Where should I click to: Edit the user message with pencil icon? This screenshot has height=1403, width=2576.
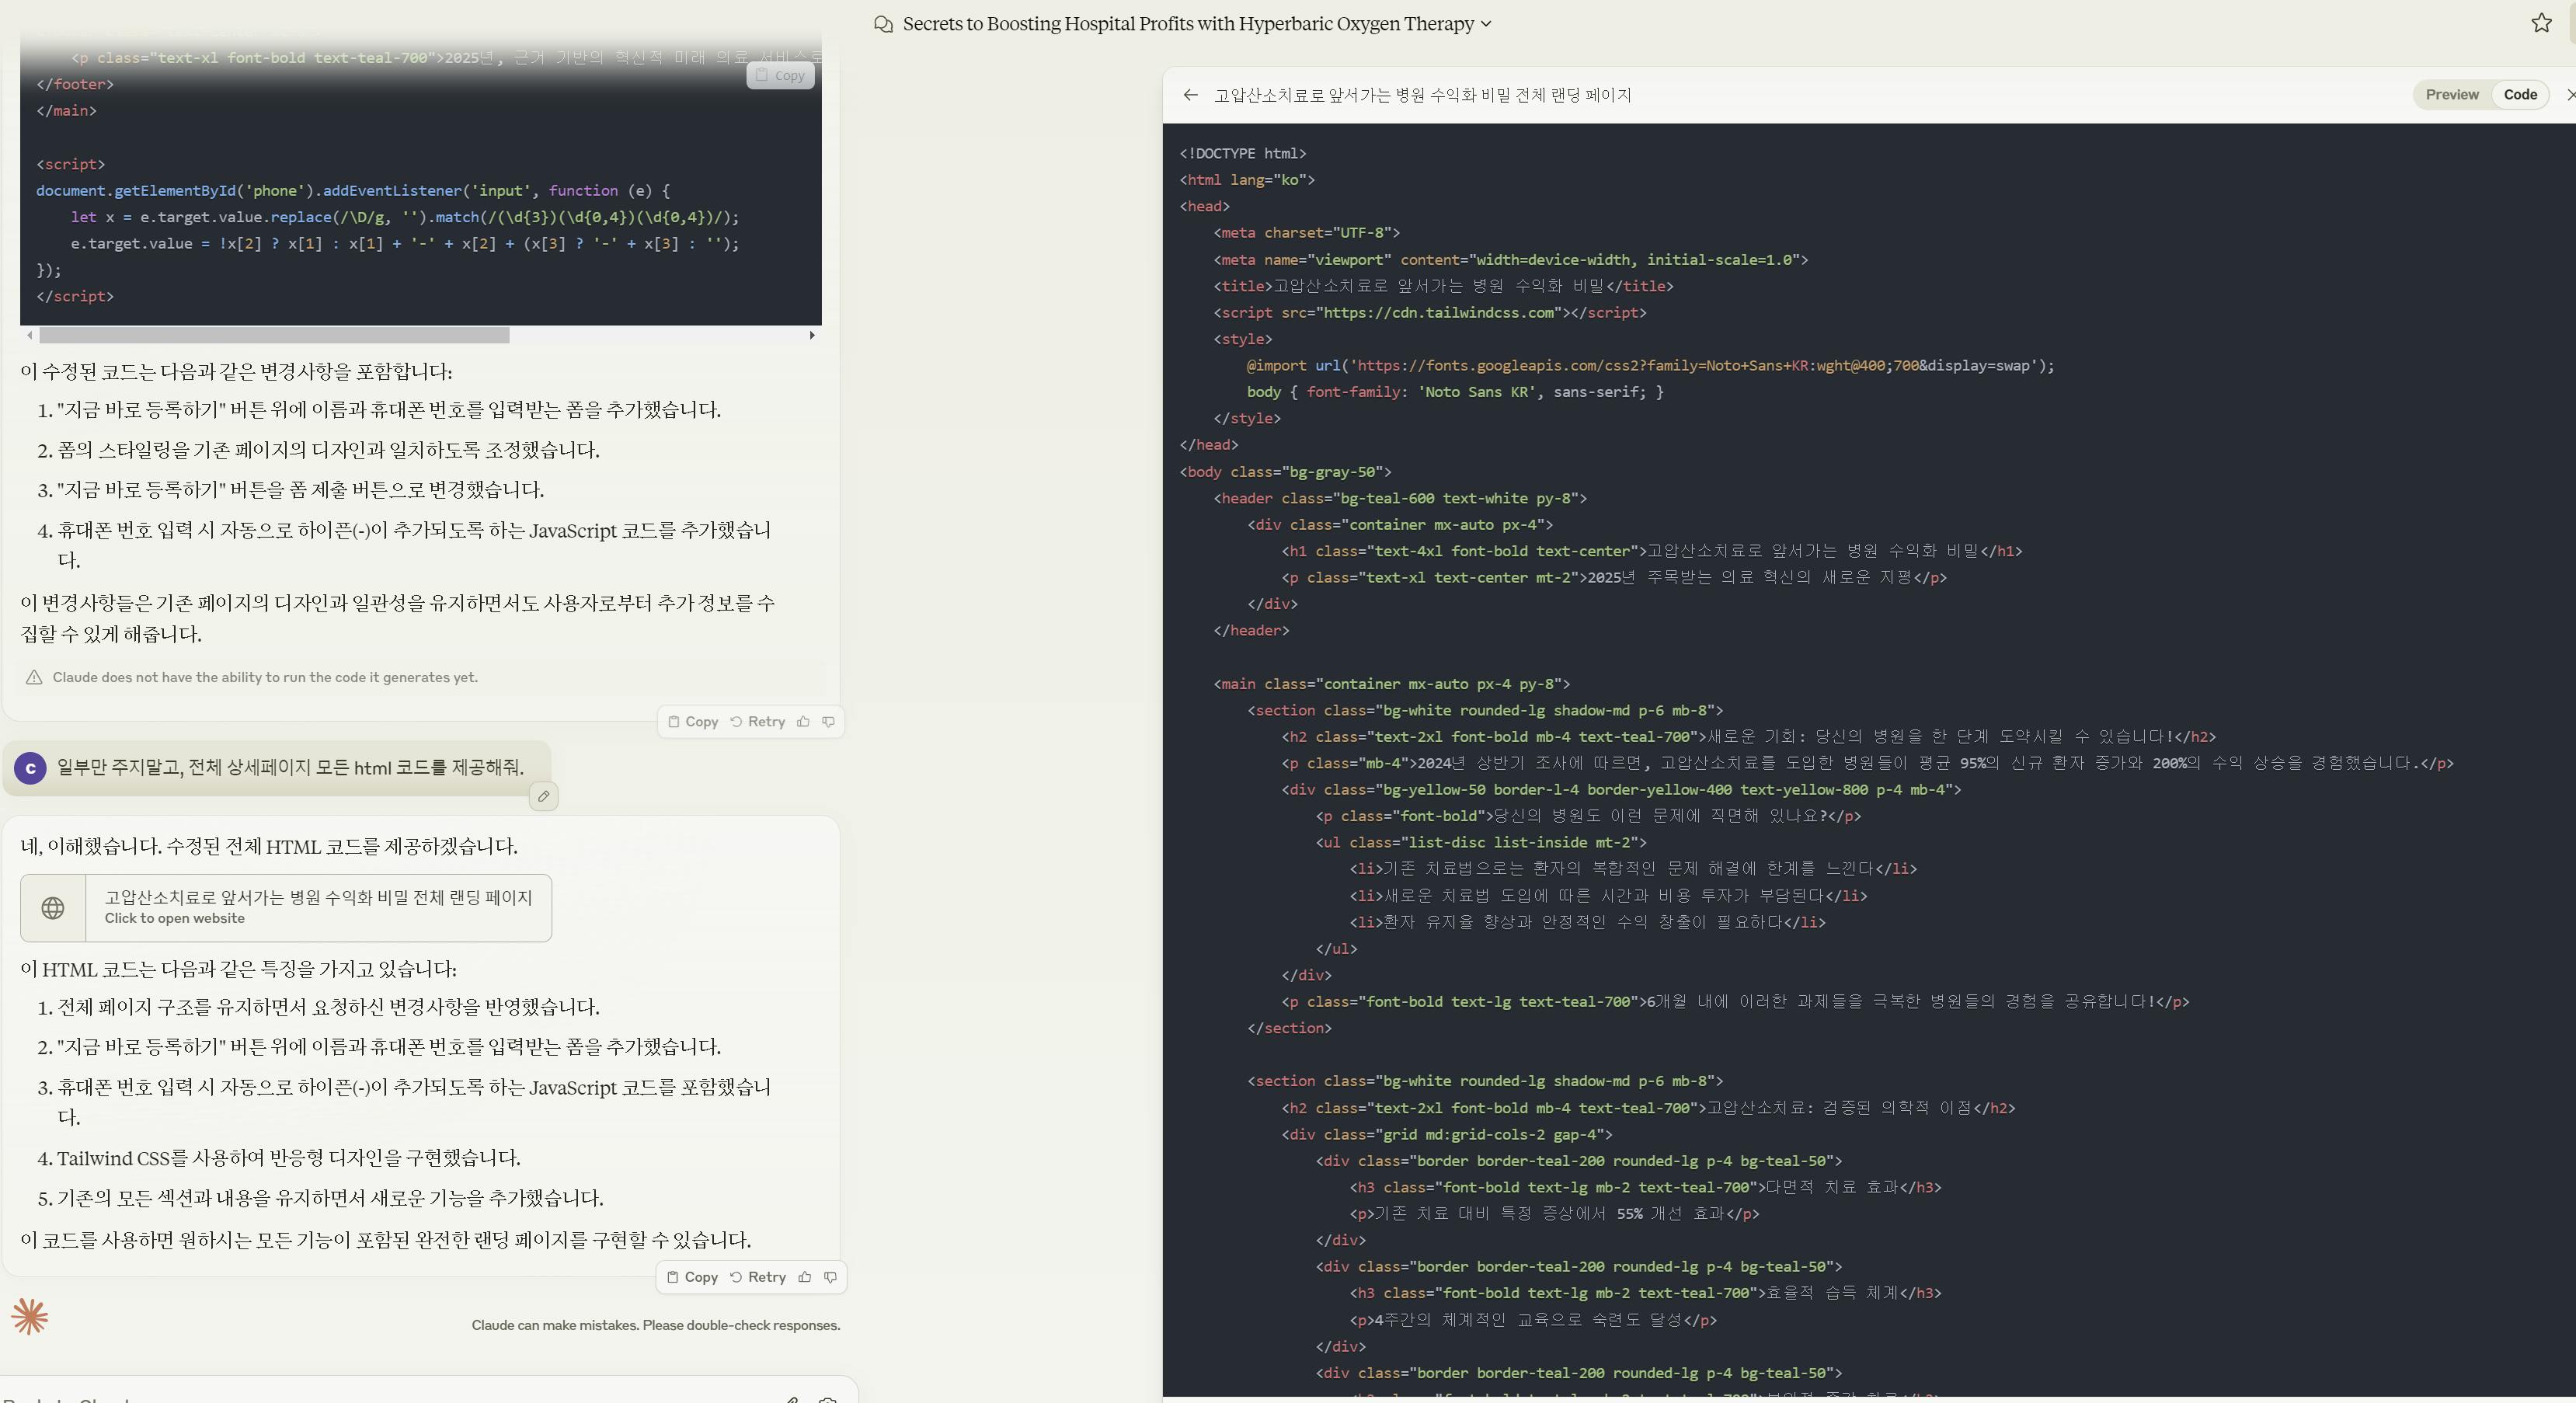(543, 796)
